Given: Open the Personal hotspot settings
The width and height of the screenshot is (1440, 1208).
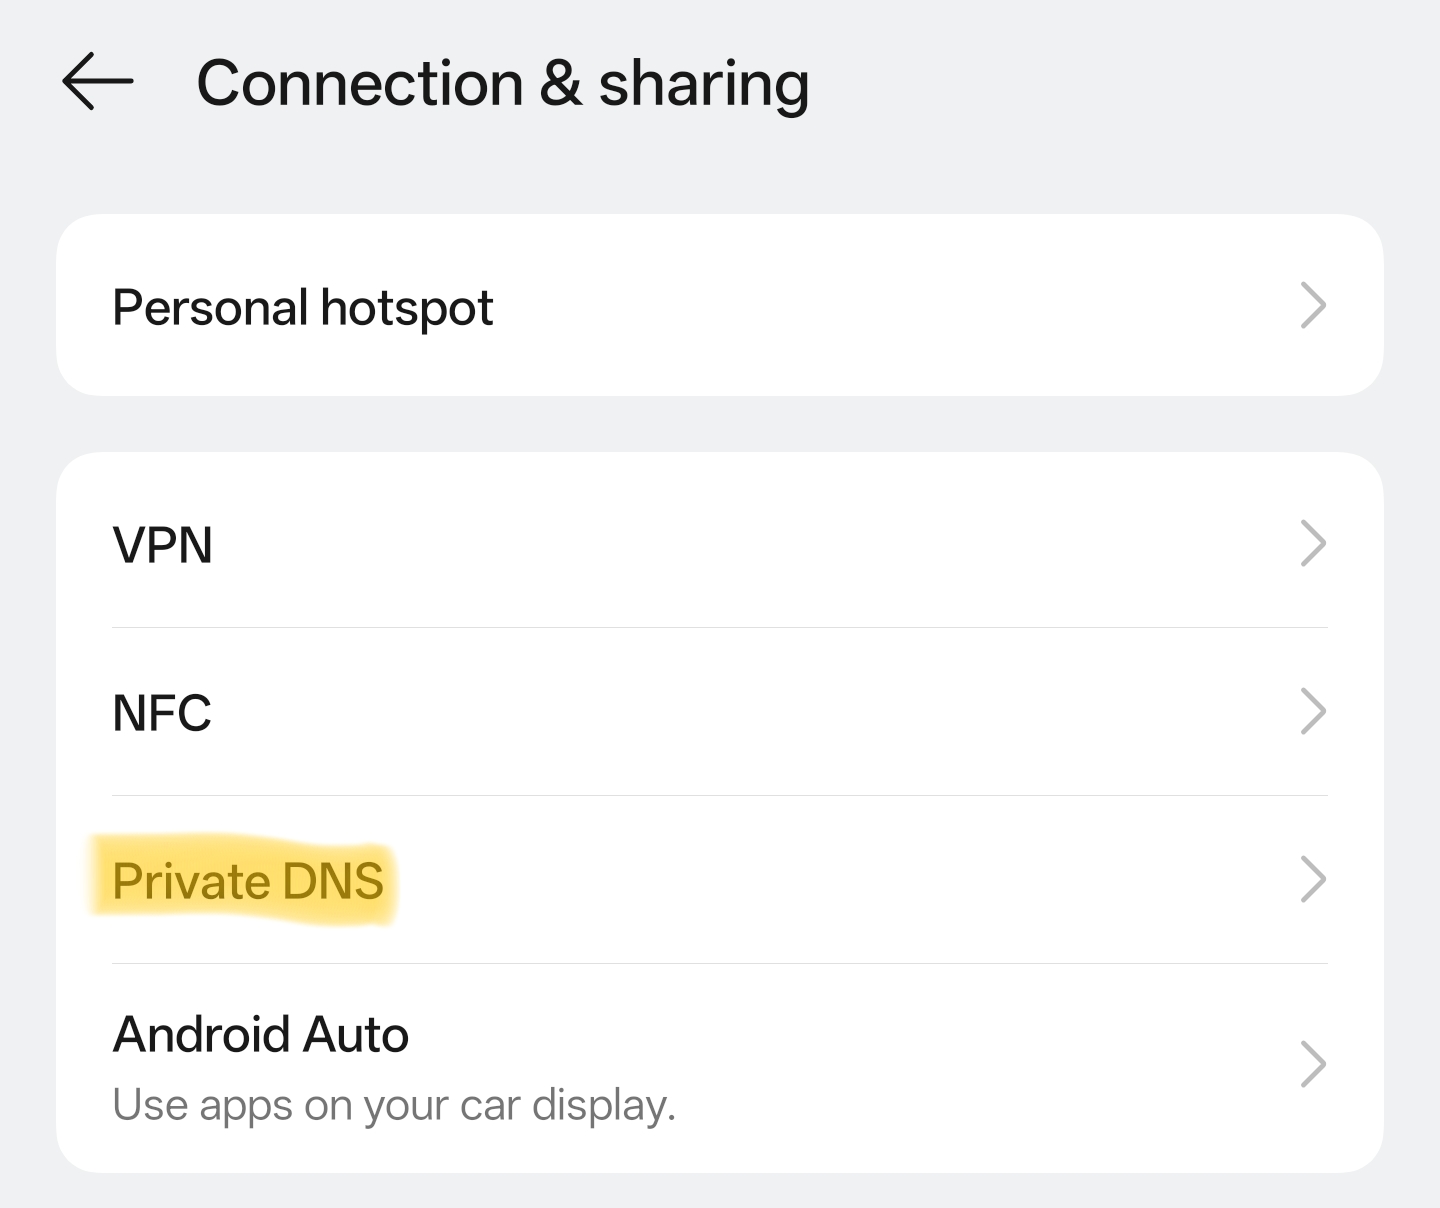Looking at the screenshot, I should click(302, 307).
